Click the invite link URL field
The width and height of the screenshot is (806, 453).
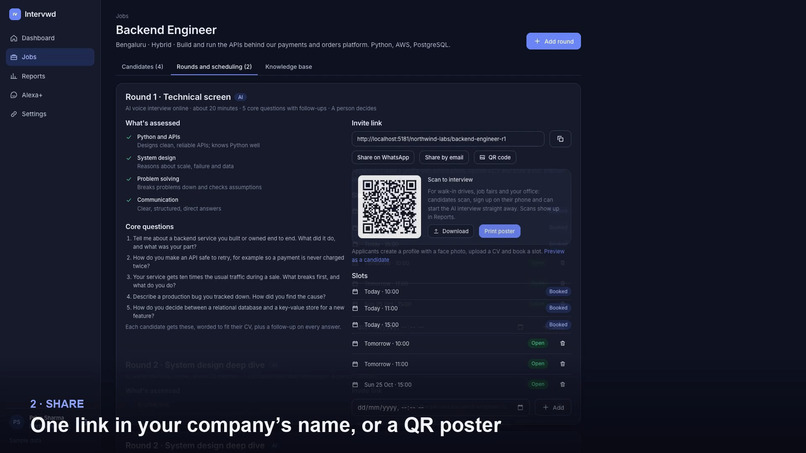(x=448, y=139)
